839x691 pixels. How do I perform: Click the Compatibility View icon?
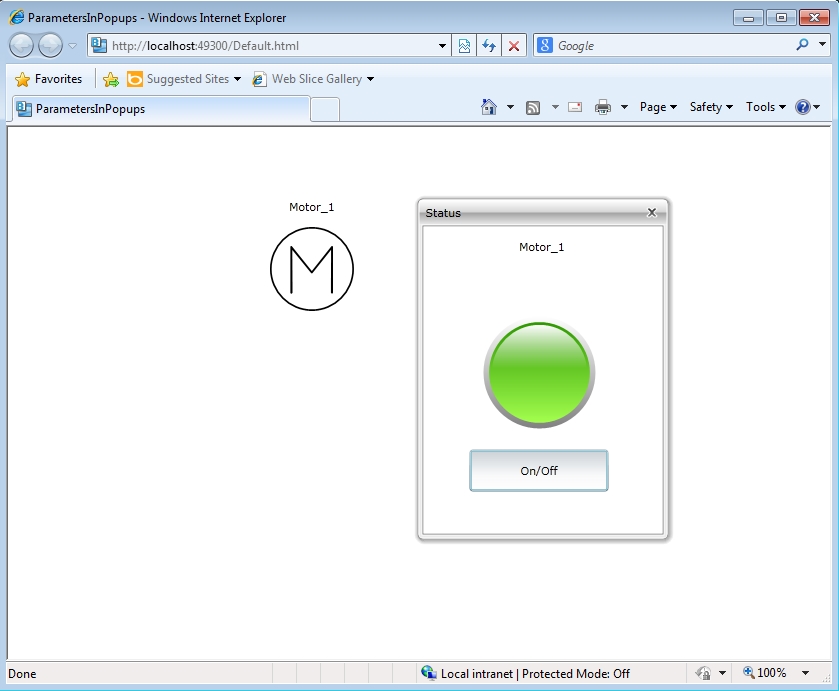point(464,45)
